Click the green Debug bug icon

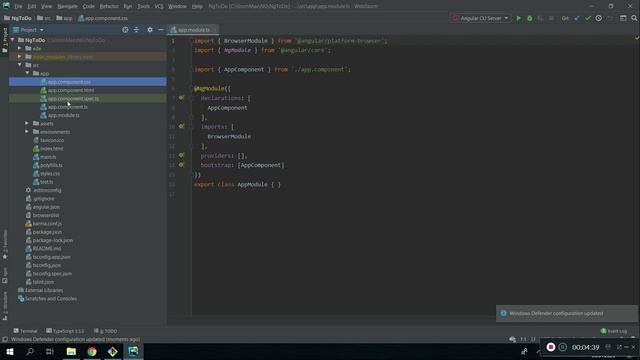coord(529,18)
